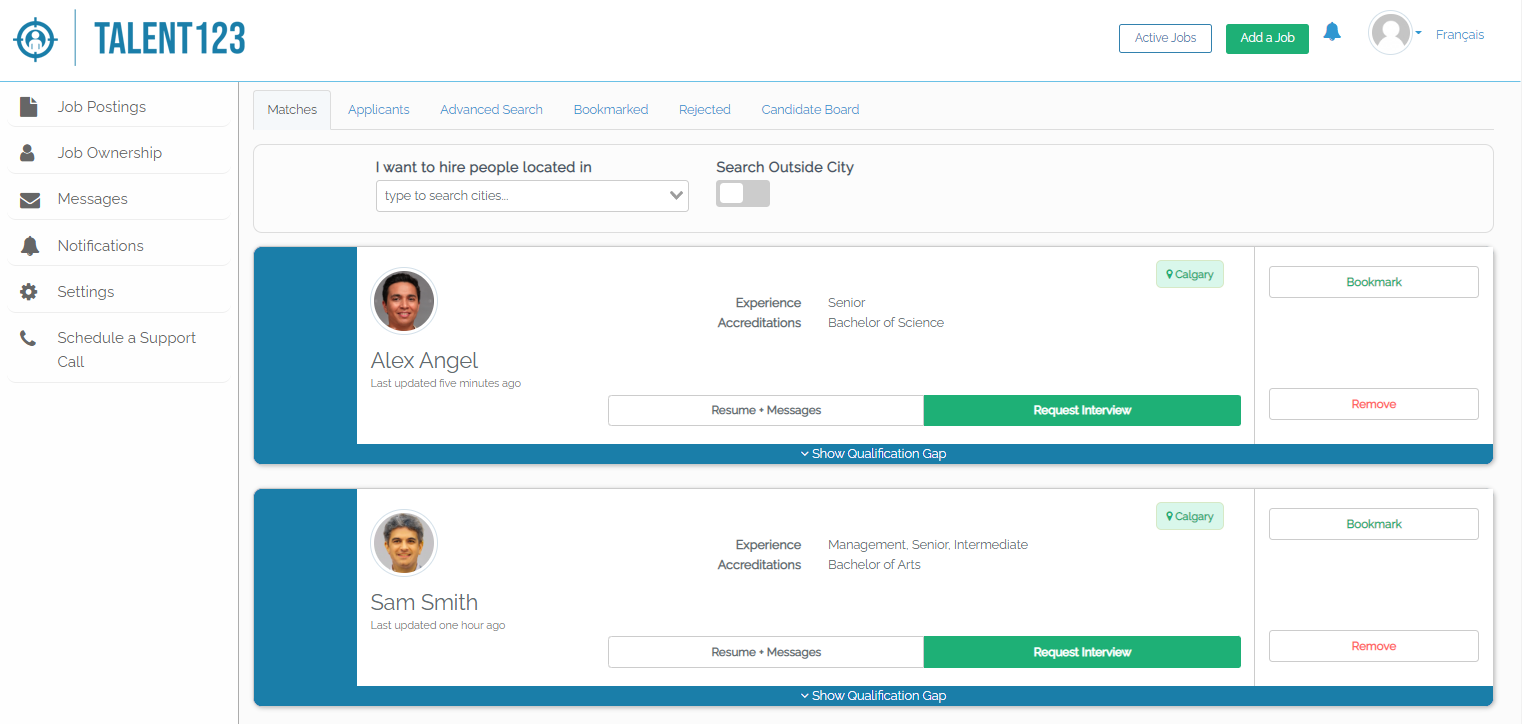Switch to the Applicants tab
Image resolution: width=1522 pixels, height=724 pixels.
[378, 109]
